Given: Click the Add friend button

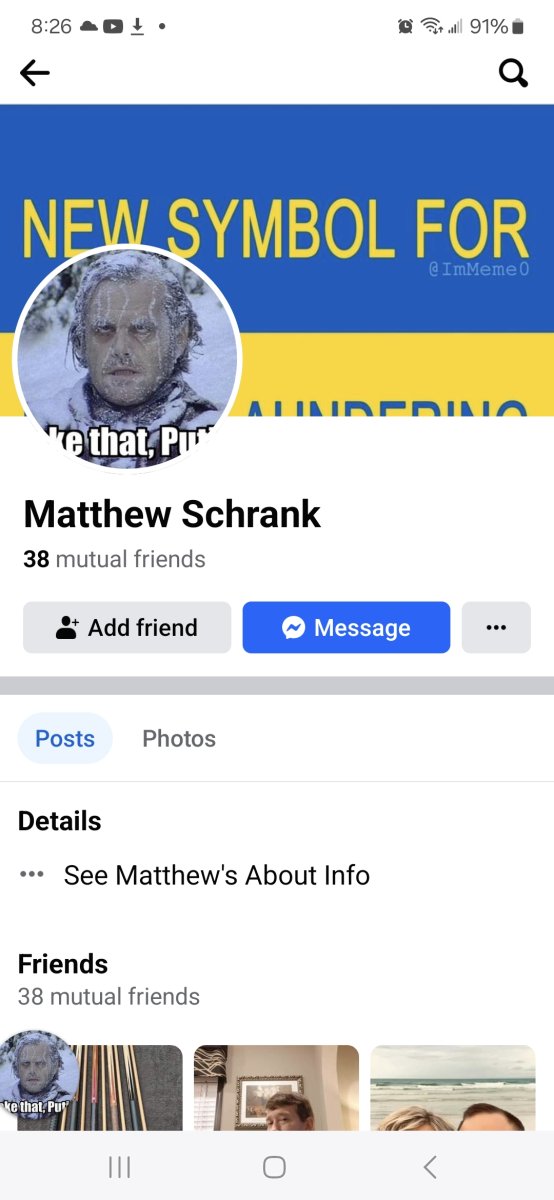Looking at the screenshot, I should point(127,627).
